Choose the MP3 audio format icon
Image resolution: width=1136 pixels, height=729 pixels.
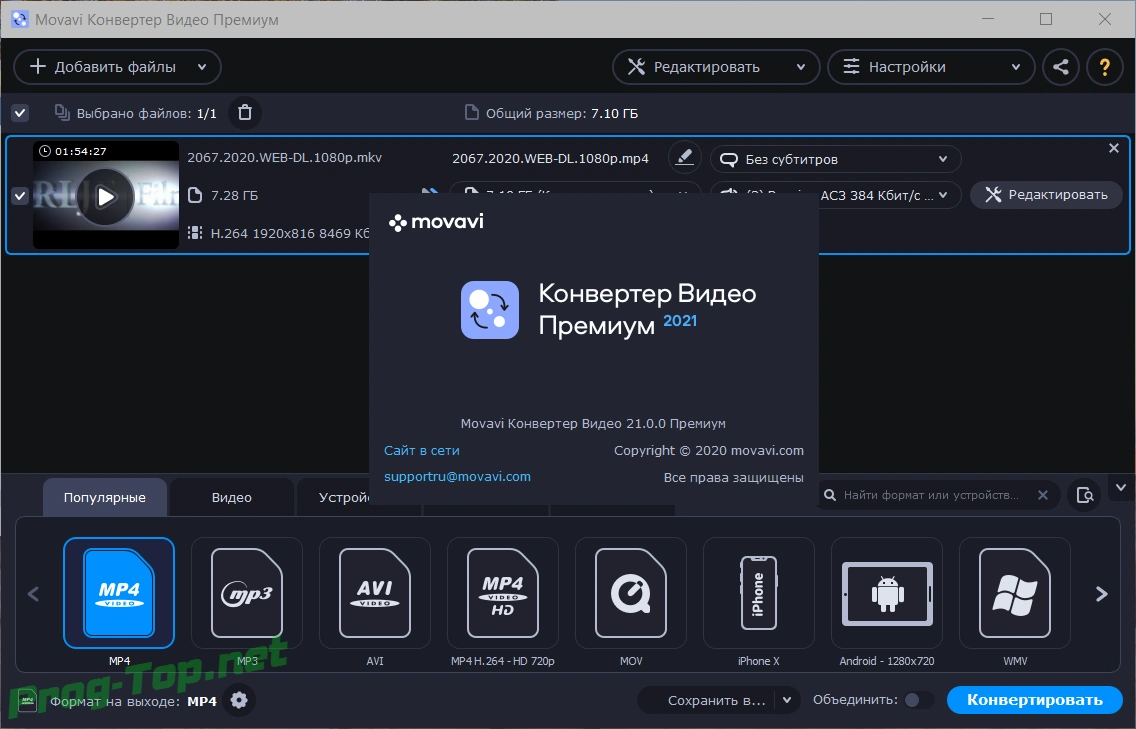[x=247, y=593]
